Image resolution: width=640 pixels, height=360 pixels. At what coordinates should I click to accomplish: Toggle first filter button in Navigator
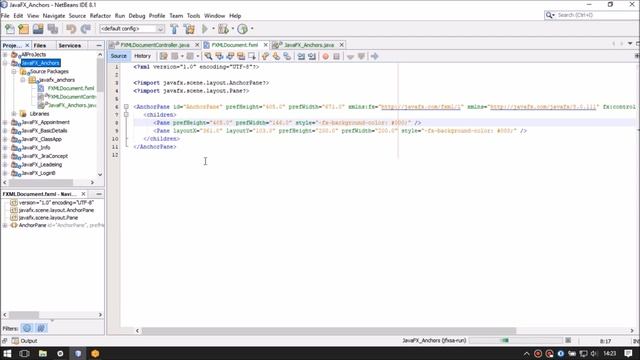click(x=27, y=328)
